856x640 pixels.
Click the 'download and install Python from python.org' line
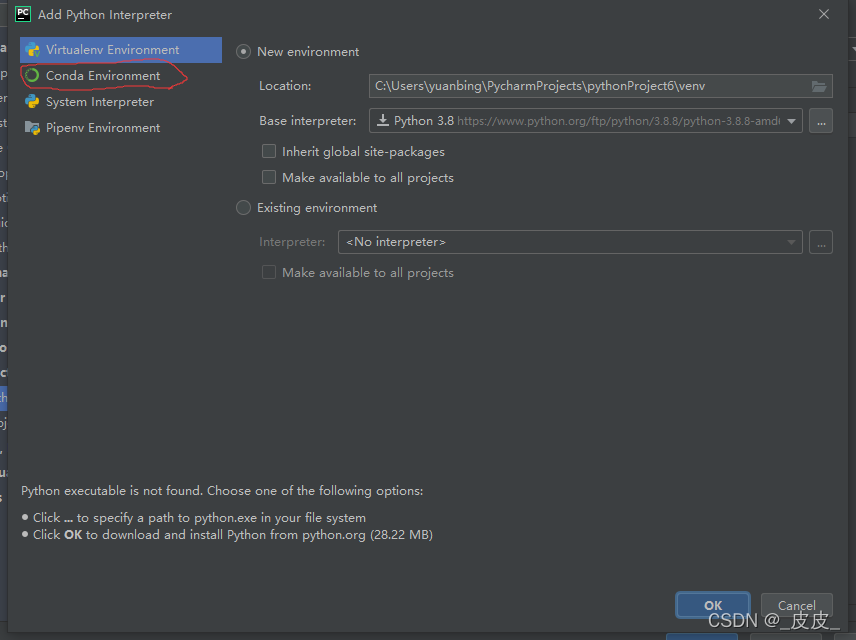coord(233,535)
